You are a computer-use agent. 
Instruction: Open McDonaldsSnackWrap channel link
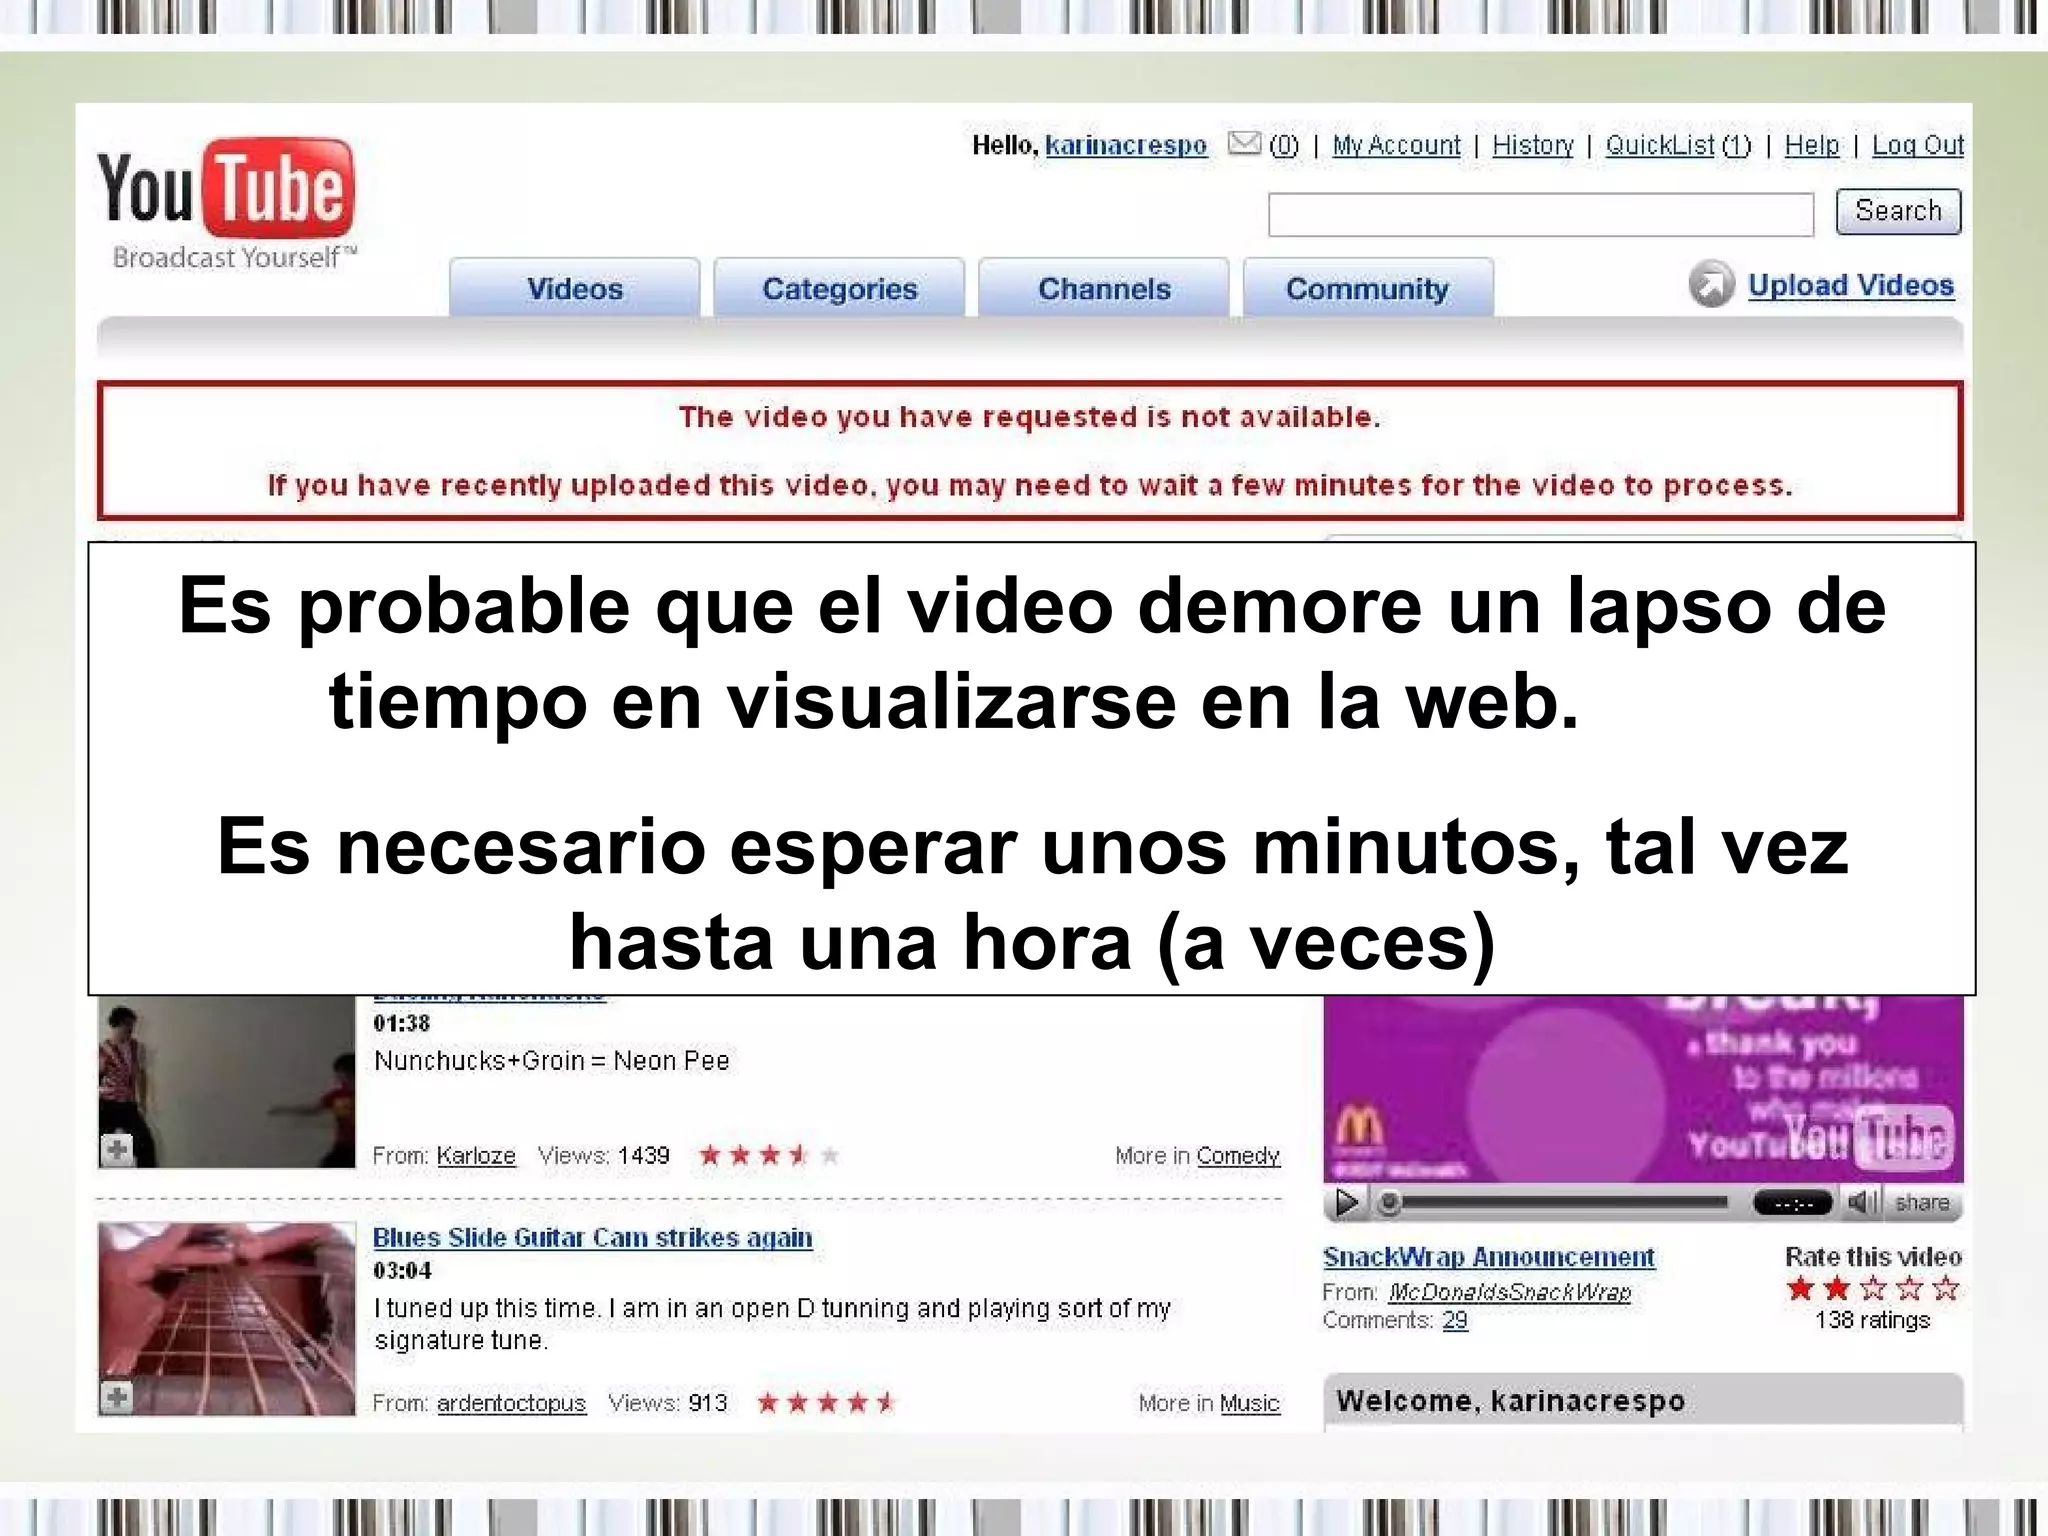(1509, 1292)
